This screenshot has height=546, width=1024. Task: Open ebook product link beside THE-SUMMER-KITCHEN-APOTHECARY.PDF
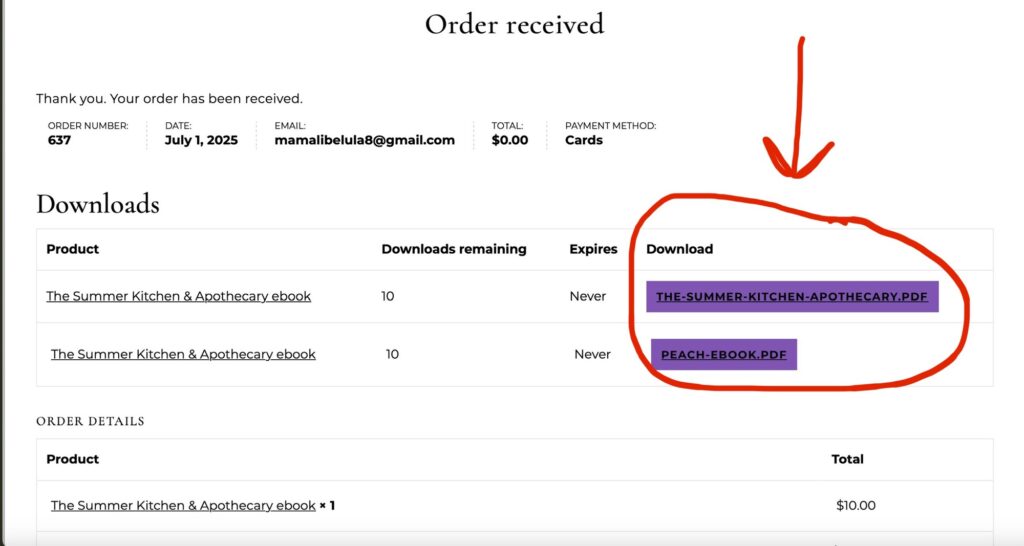pyautogui.click(x=178, y=296)
